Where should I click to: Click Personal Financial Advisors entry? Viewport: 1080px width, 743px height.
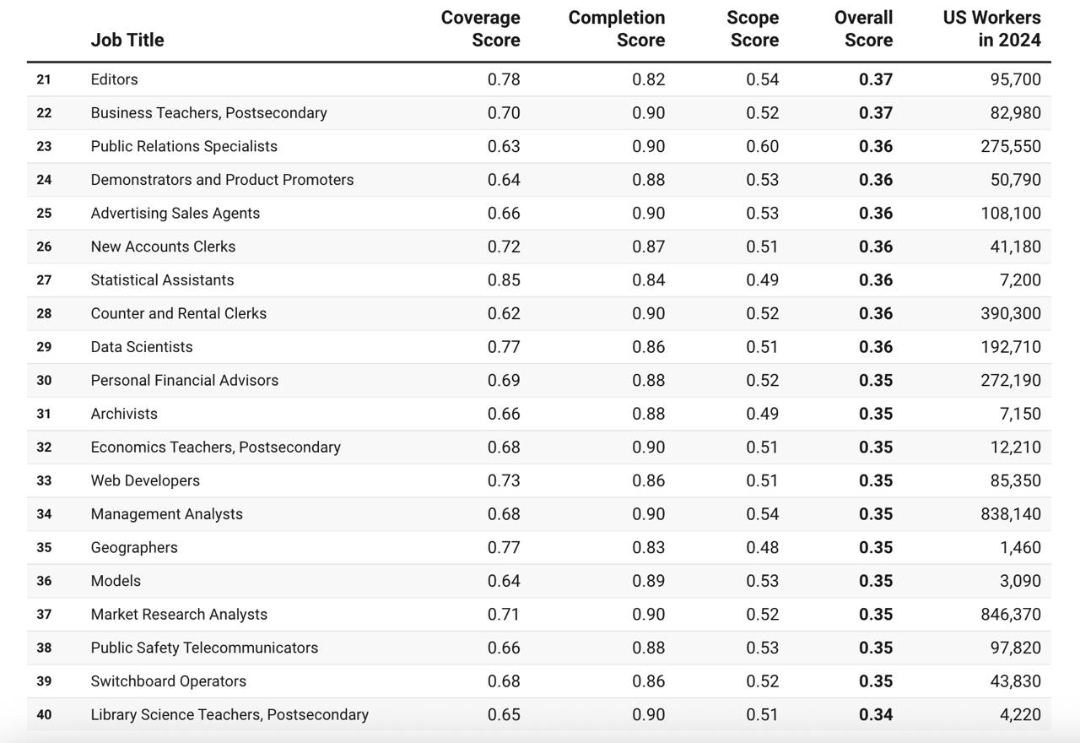pos(184,380)
